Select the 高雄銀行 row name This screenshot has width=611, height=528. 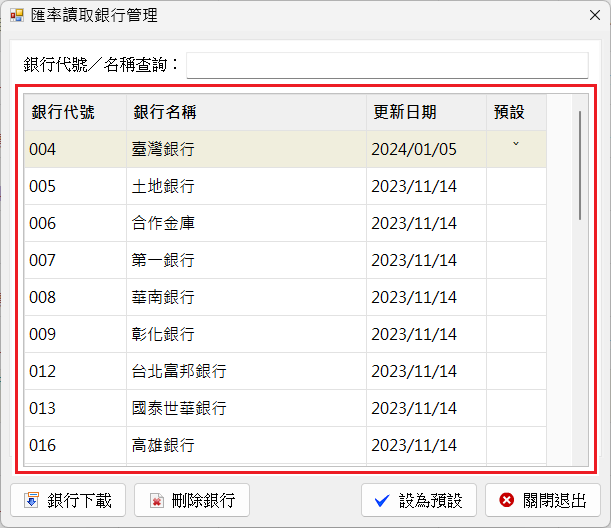click(x=246, y=445)
